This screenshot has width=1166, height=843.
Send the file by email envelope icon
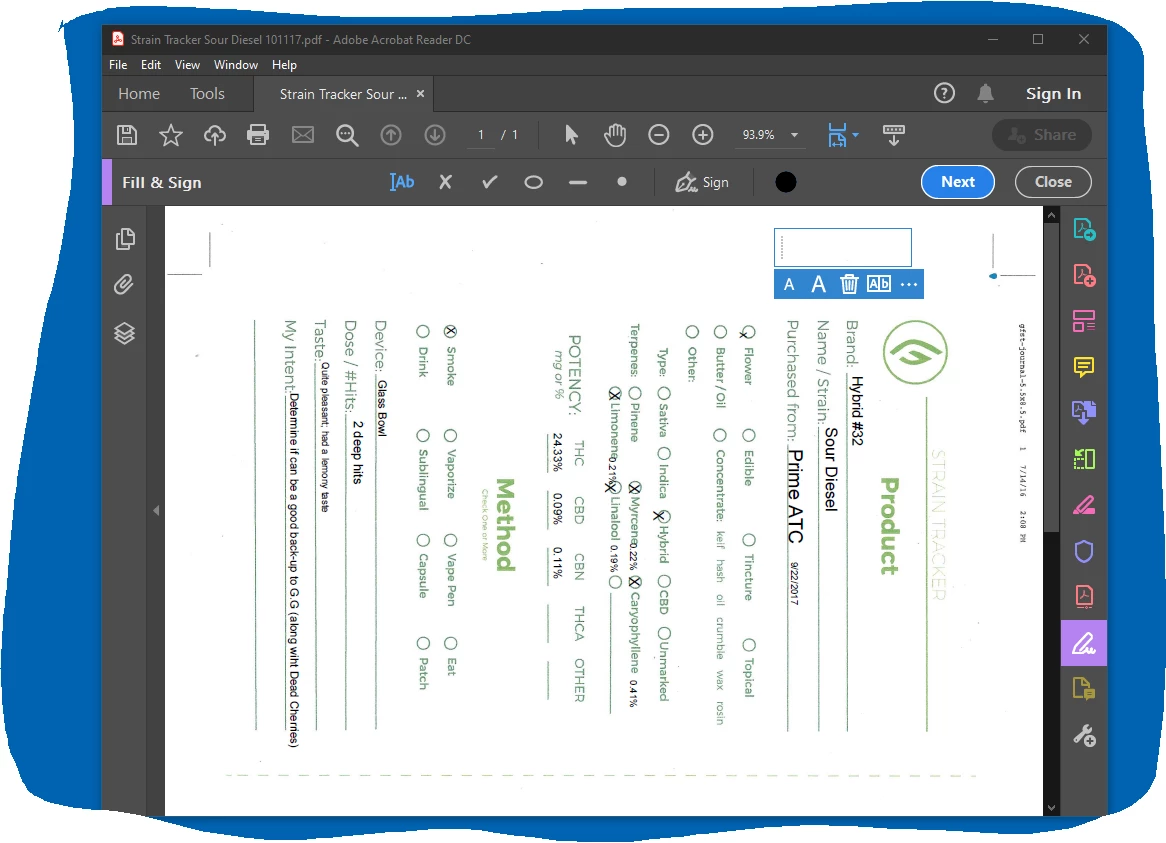tap(303, 135)
